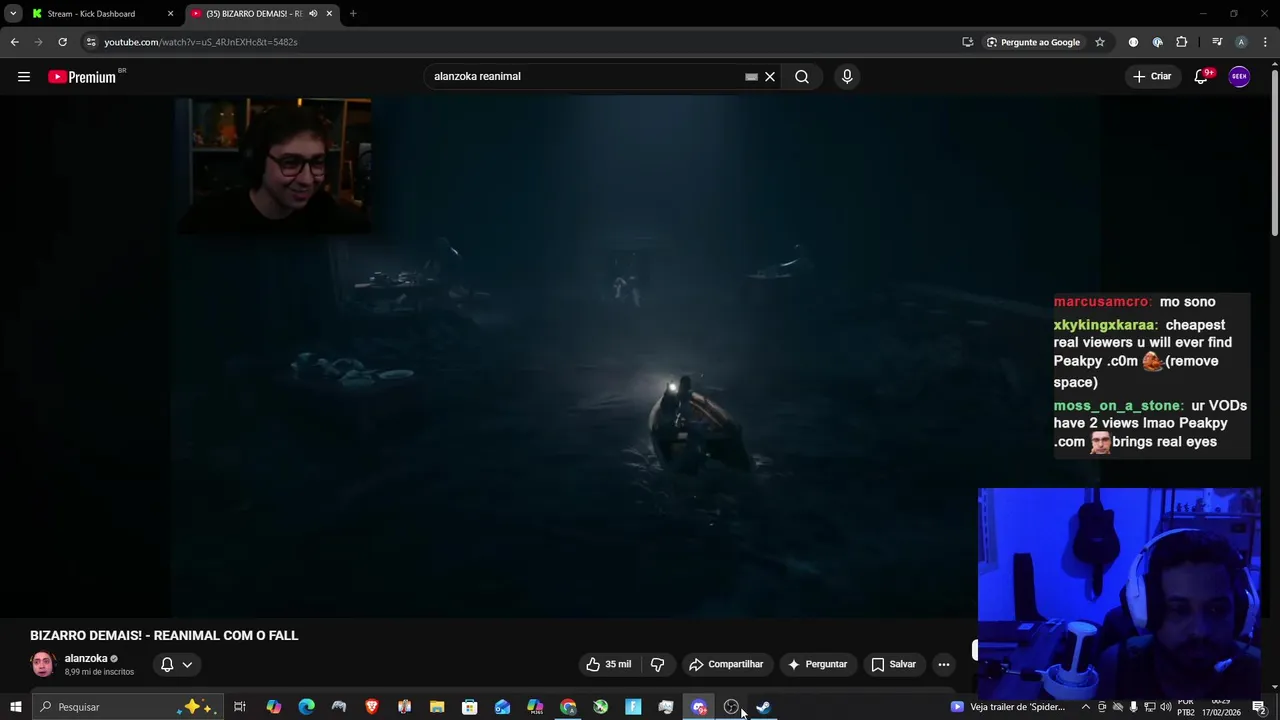Launch Microsoft Edge from taskbar
Image resolution: width=1280 pixels, height=720 pixels.
(x=307, y=707)
